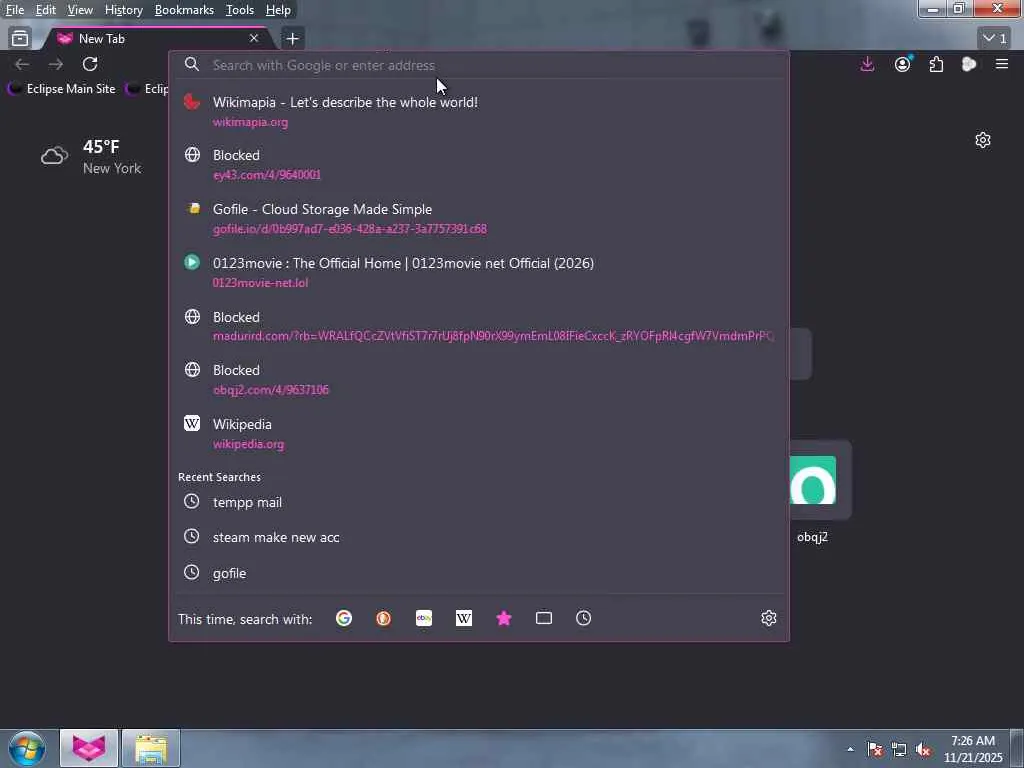The image size is (1024, 768).
Task: Click the browser taskbar button
Action: pyautogui.click(x=89, y=748)
